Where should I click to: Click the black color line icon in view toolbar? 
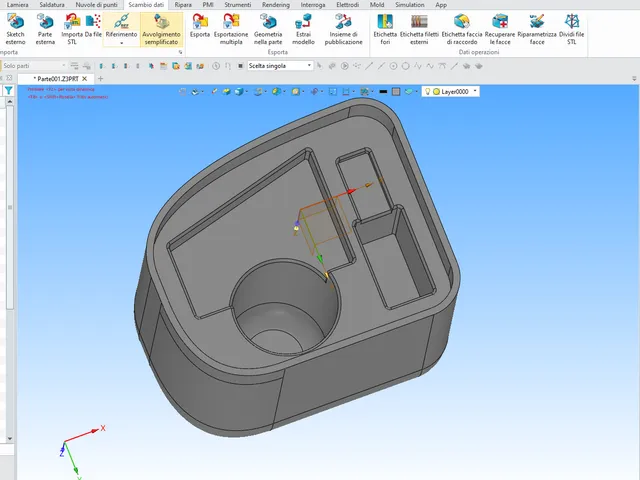pos(383,92)
